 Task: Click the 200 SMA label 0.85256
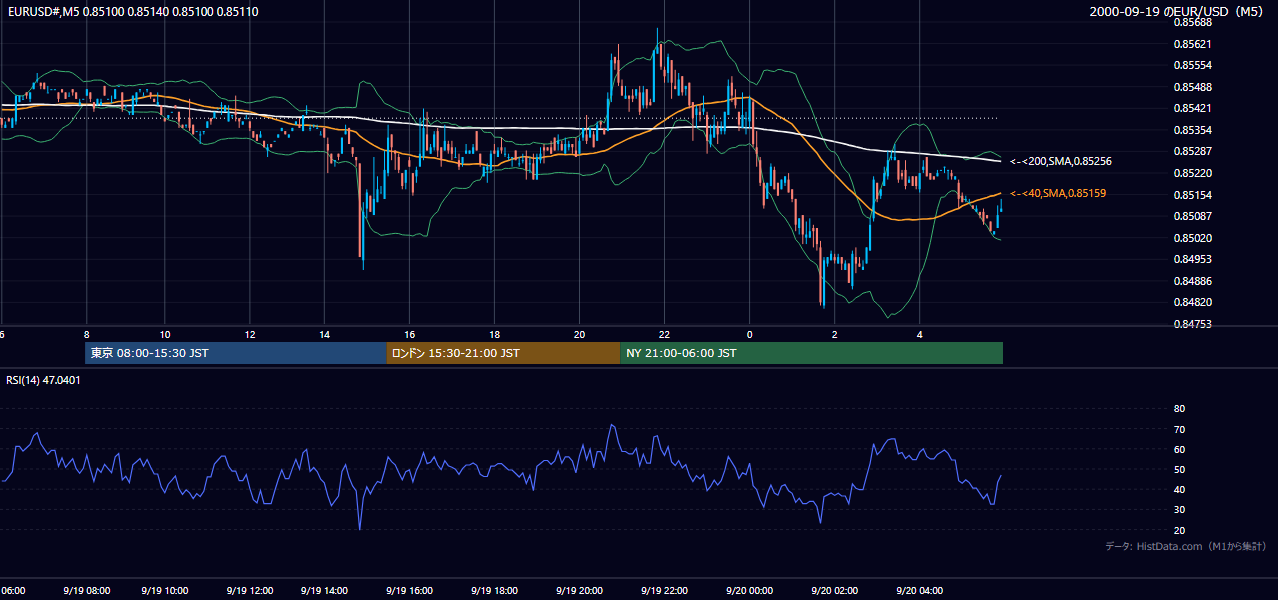tap(1061, 161)
